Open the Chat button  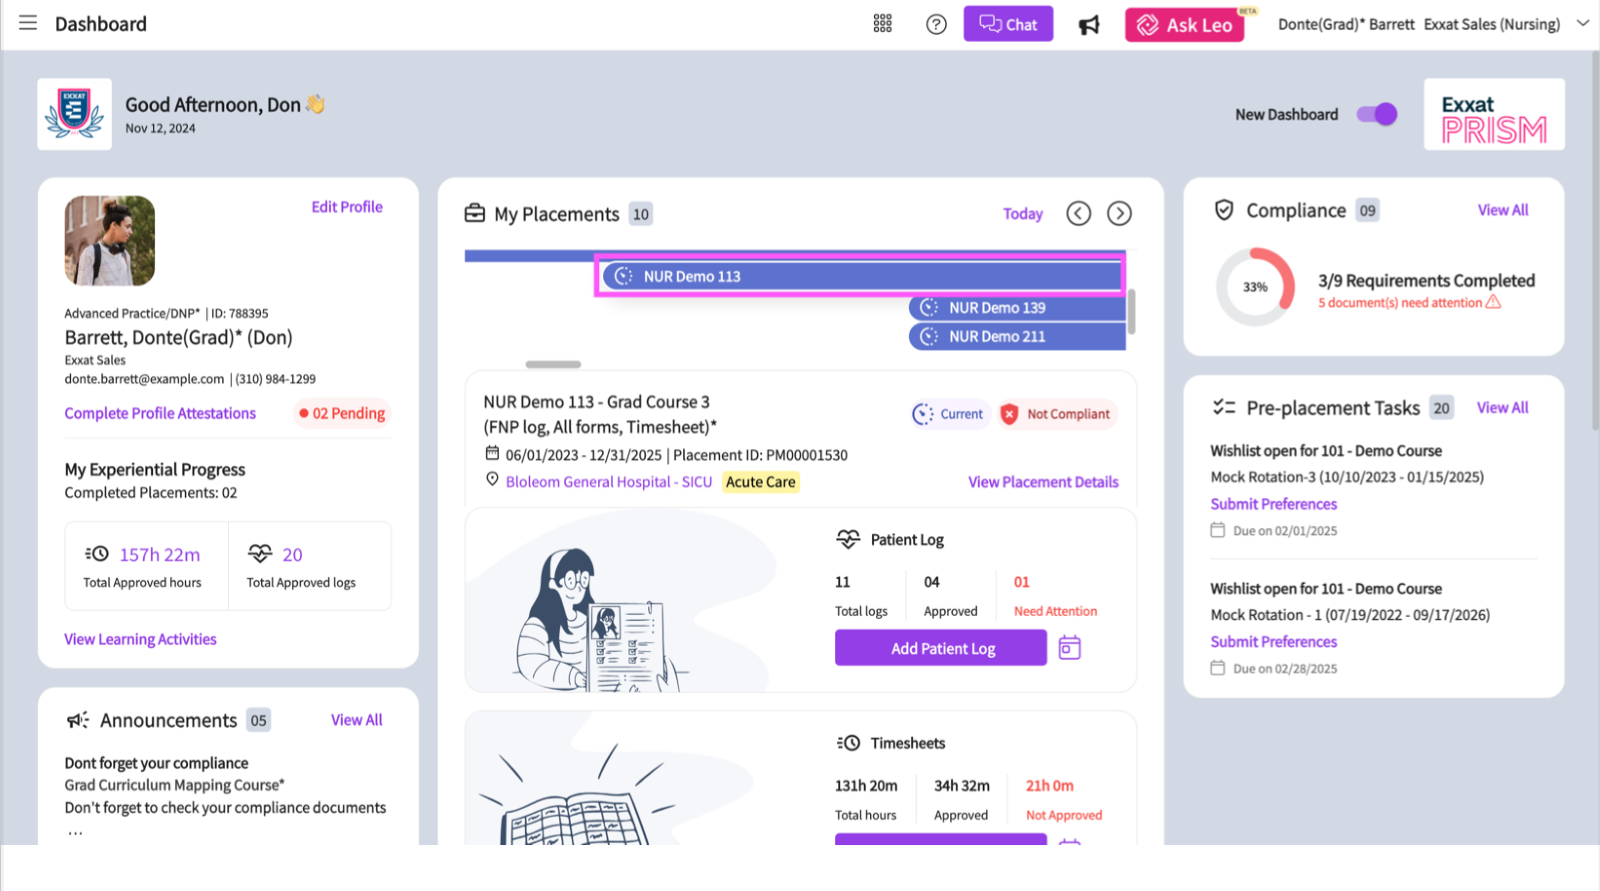click(1008, 24)
